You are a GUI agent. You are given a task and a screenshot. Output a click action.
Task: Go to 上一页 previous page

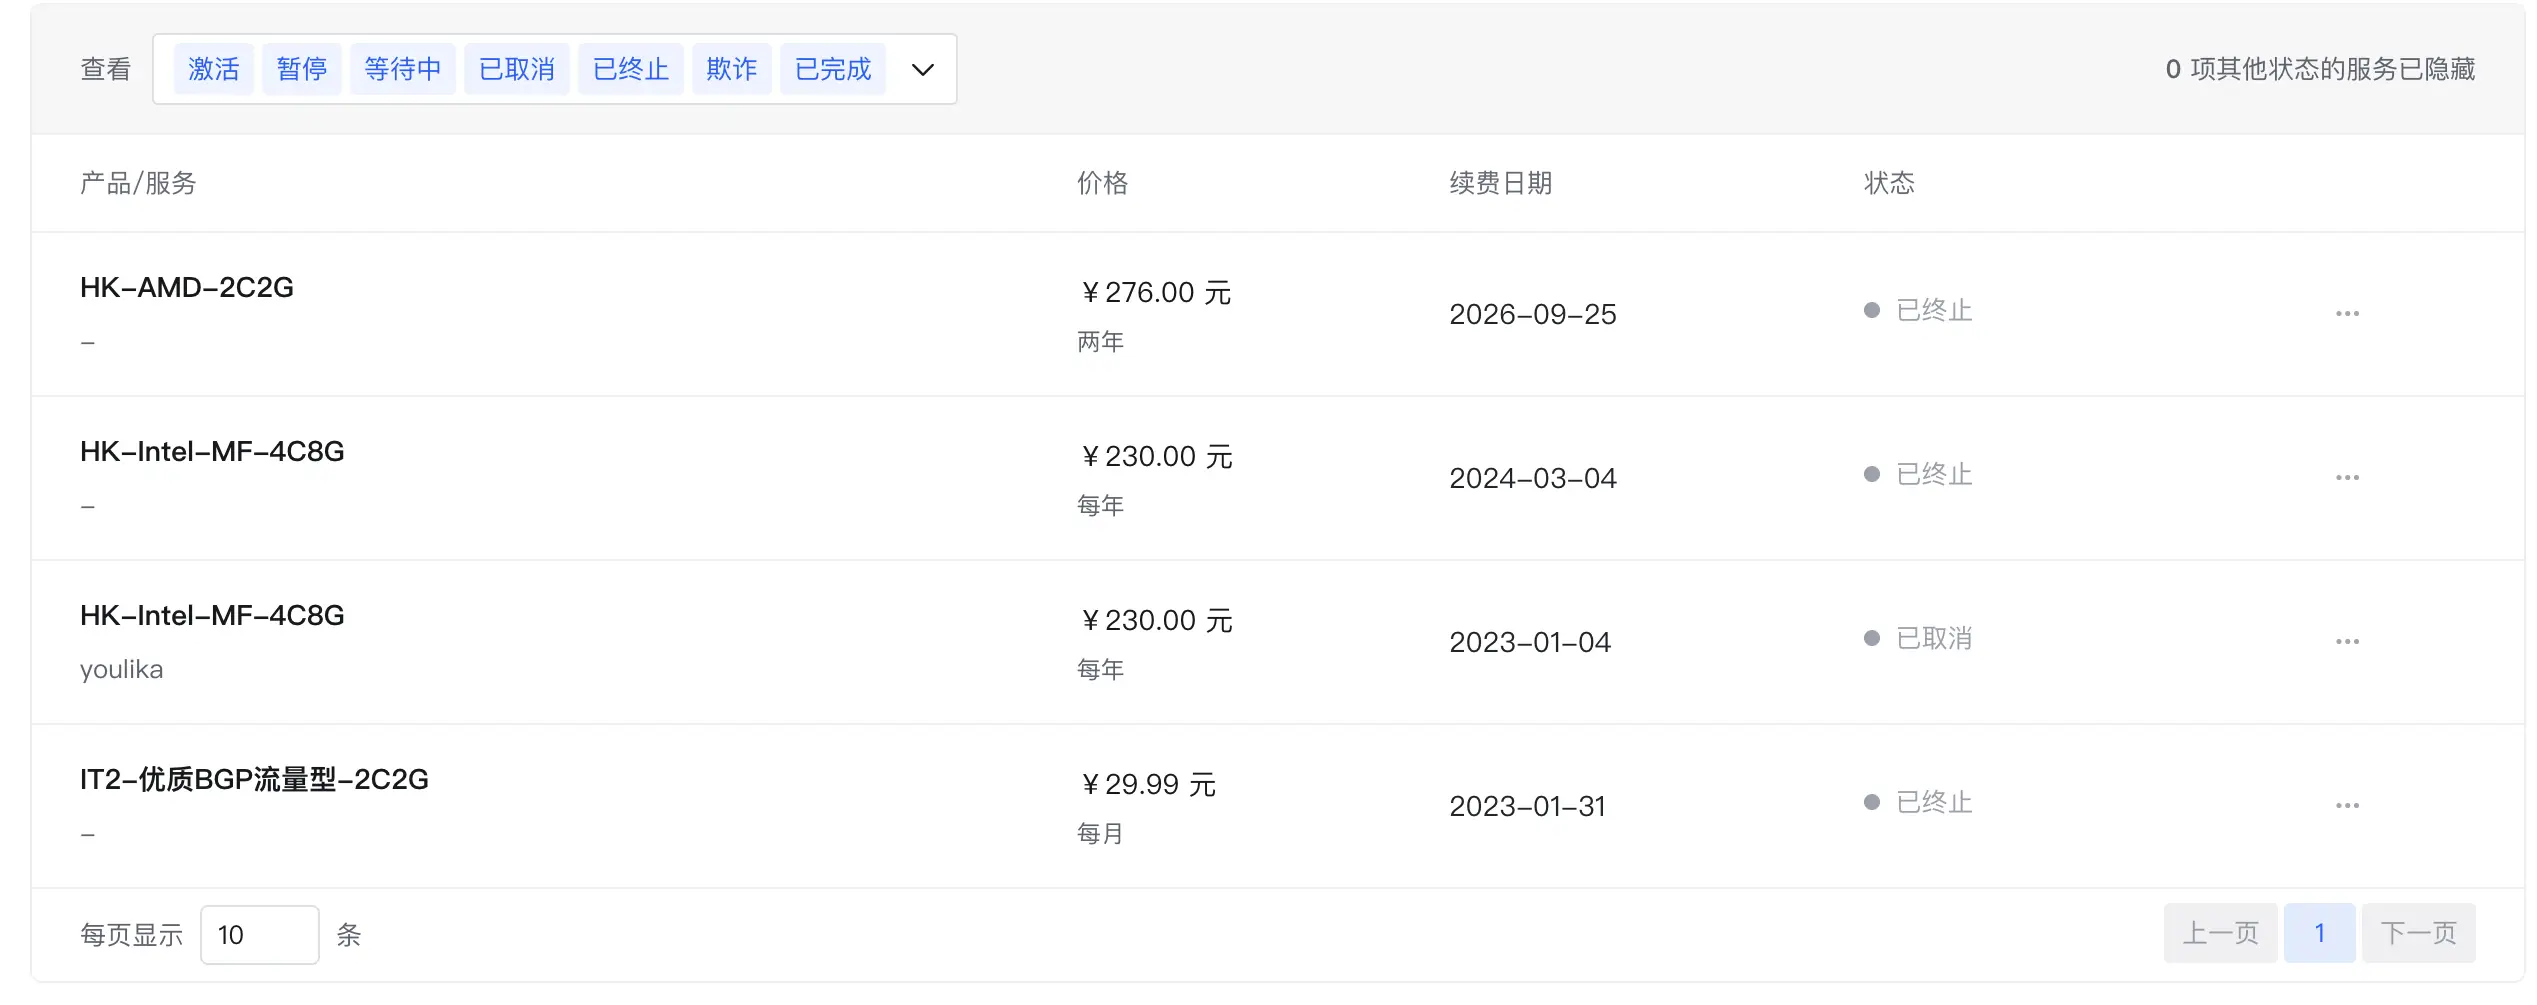coord(2221,933)
